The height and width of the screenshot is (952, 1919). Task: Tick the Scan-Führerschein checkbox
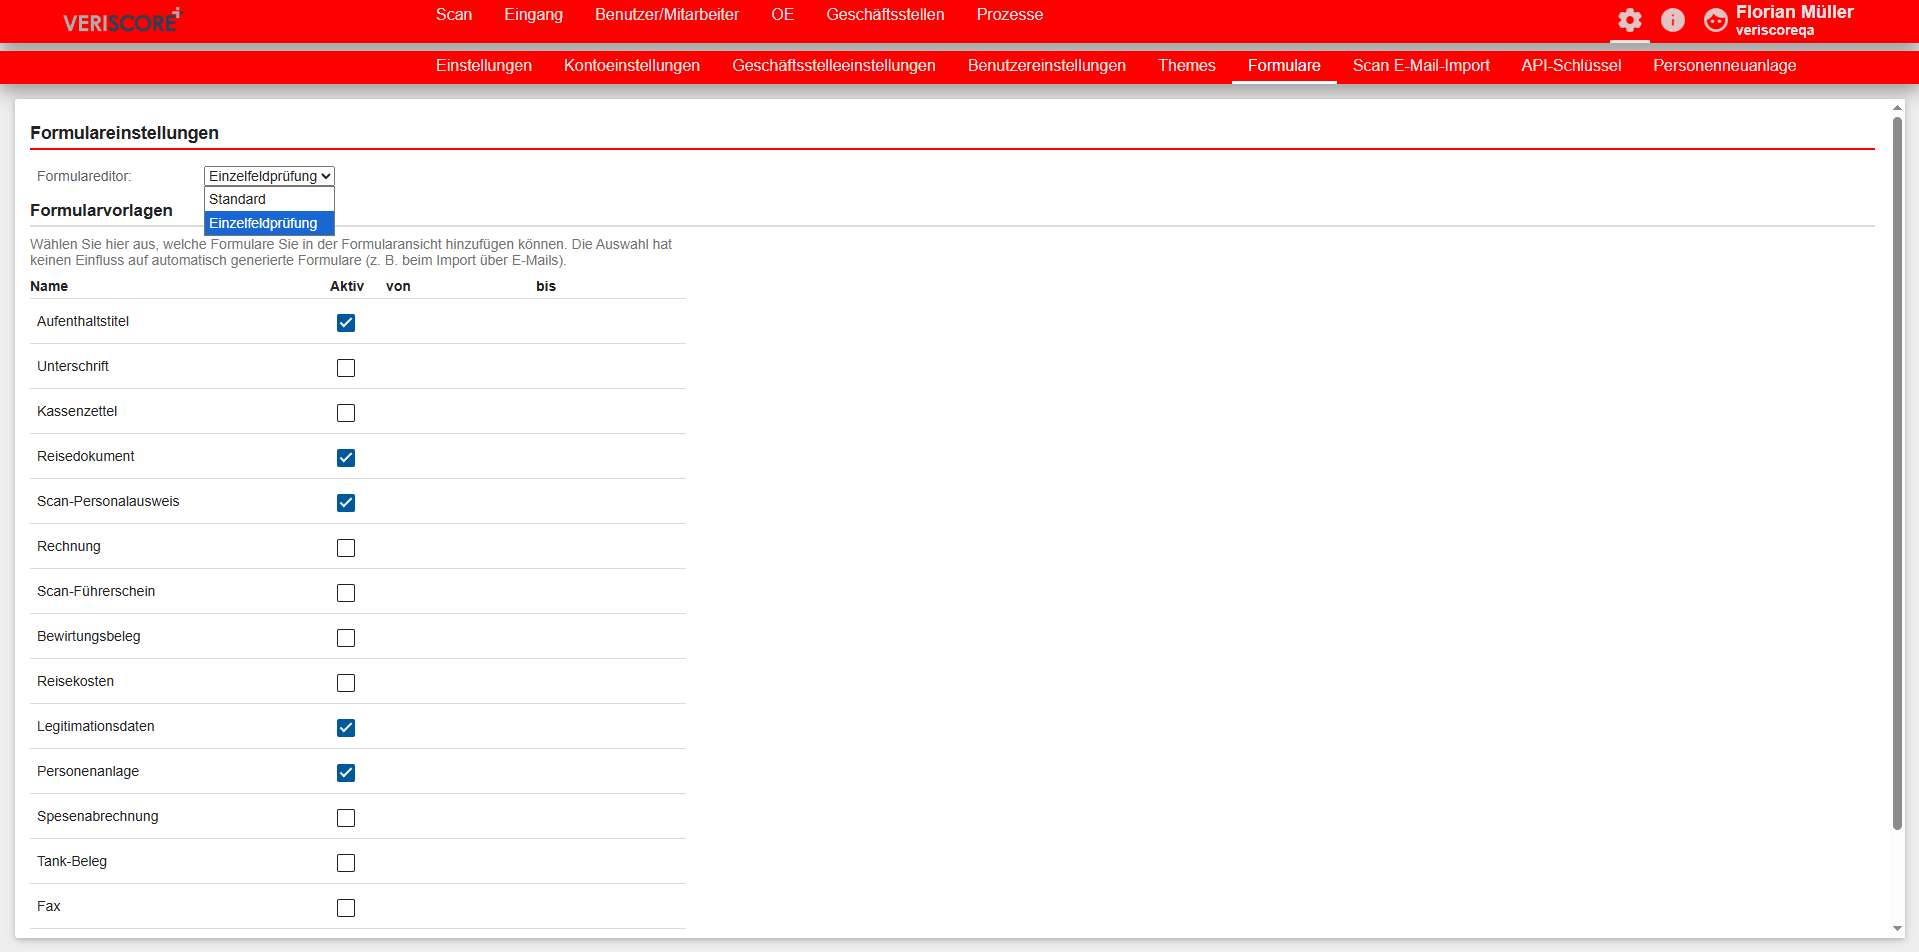coord(346,593)
